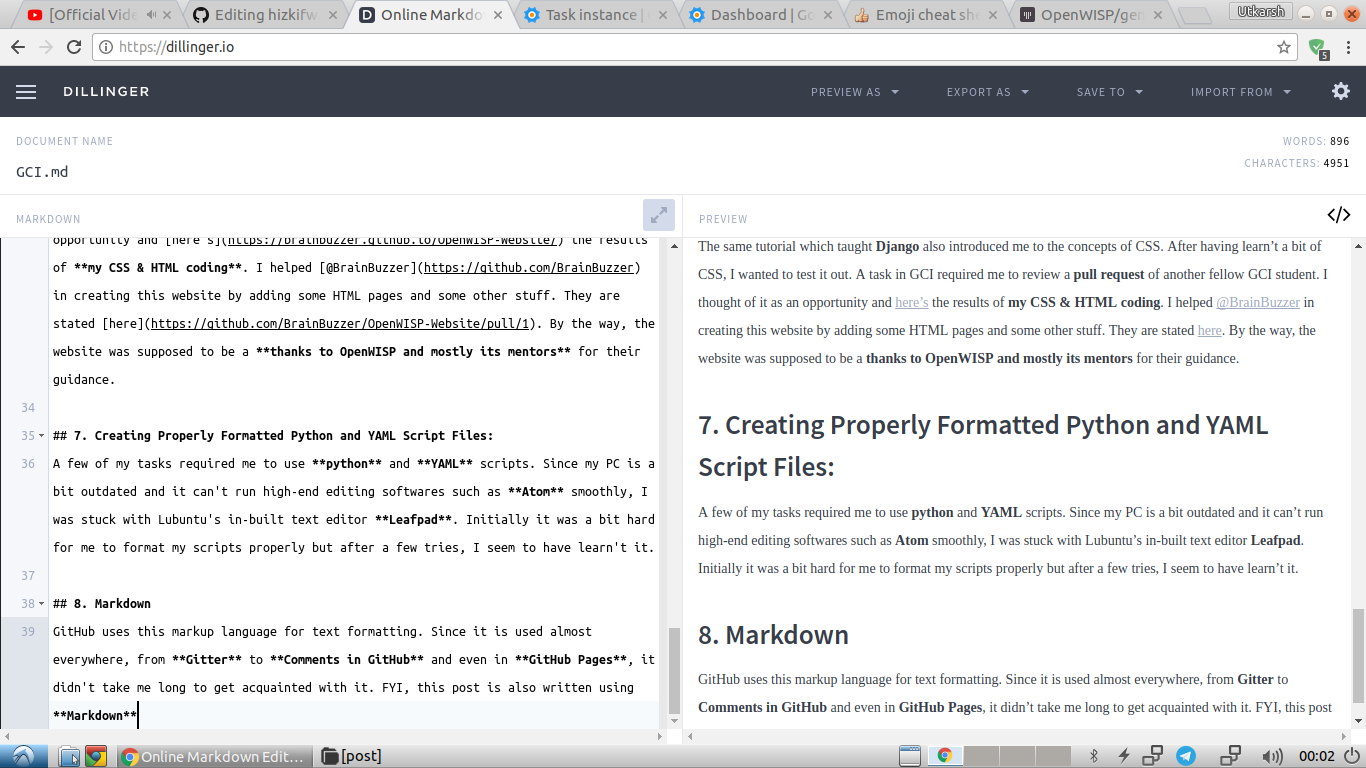Reload the dillinger.io page

[76, 45]
